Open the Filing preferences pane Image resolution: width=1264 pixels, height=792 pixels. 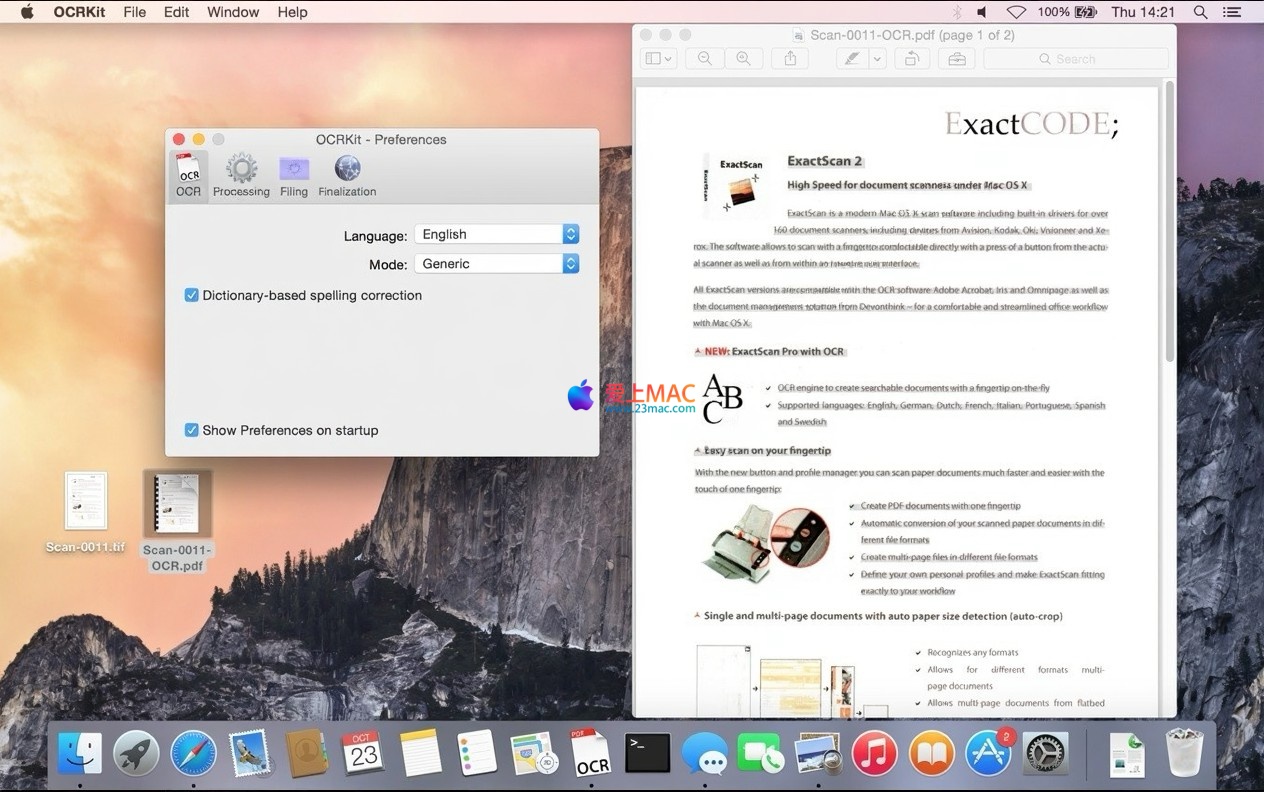pos(294,175)
